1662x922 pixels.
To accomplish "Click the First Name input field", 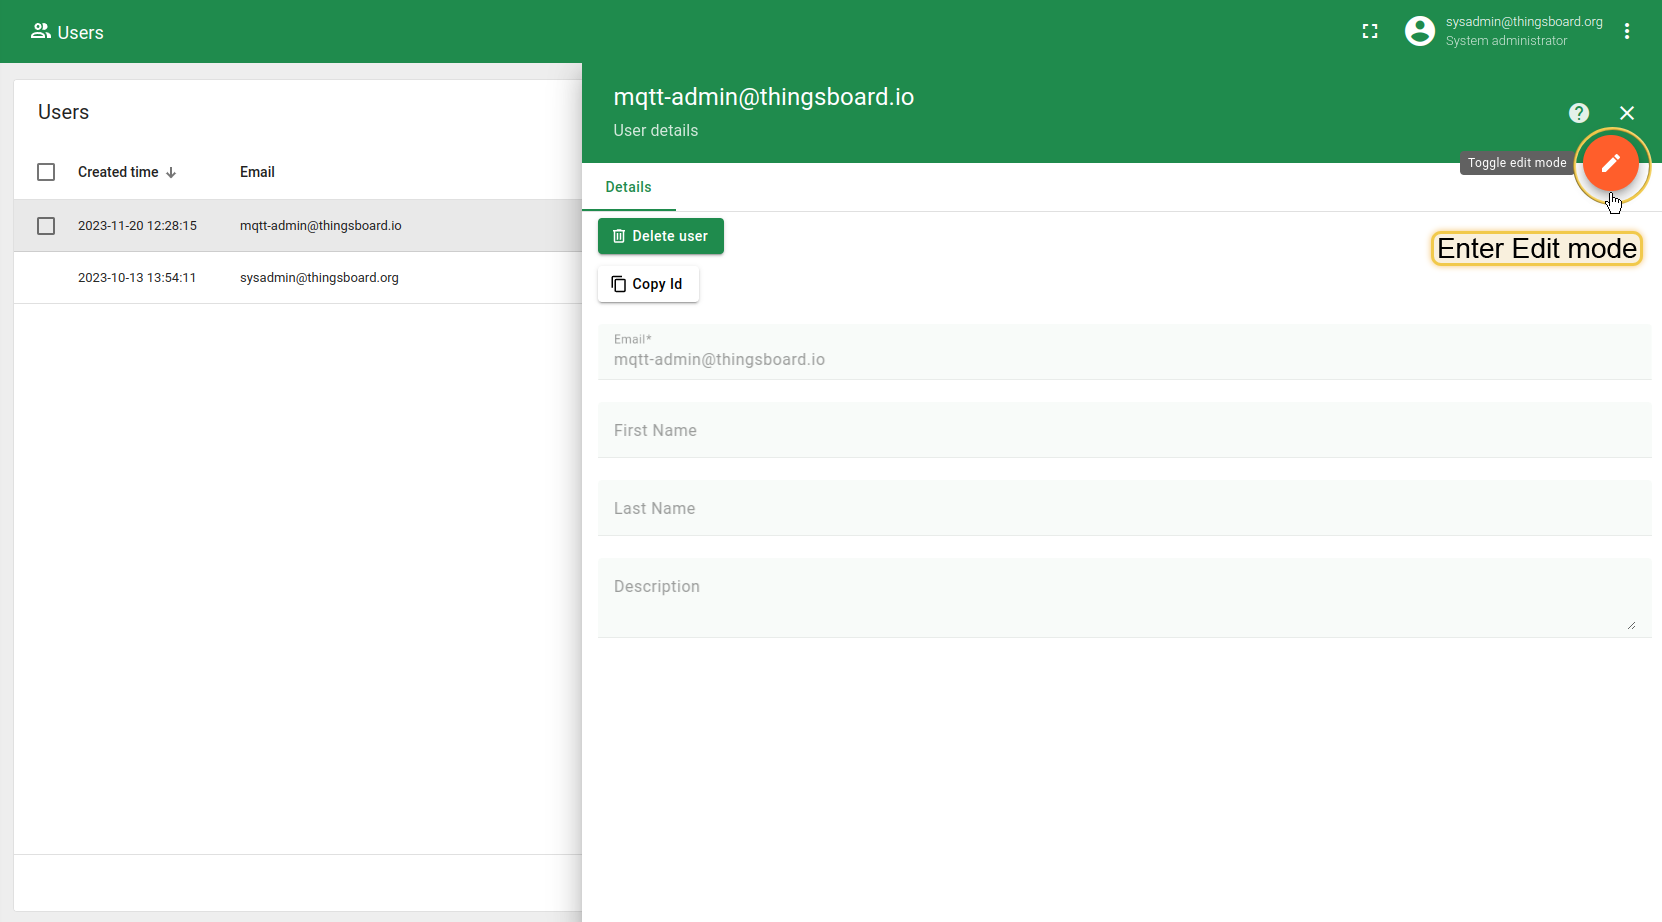I will 1124,431.
